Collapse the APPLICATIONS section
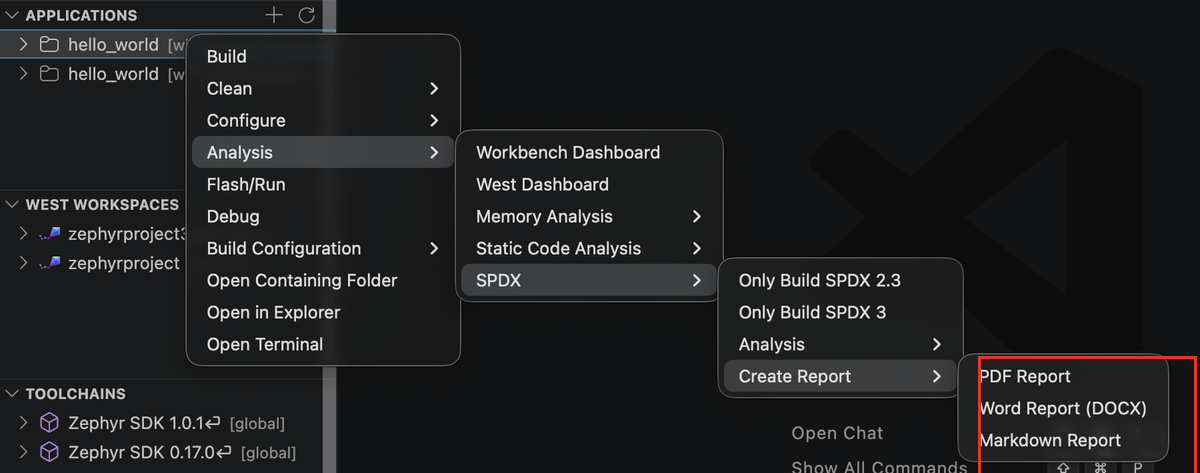Image resolution: width=1200 pixels, height=473 pixels. click(x=12, y=16)
